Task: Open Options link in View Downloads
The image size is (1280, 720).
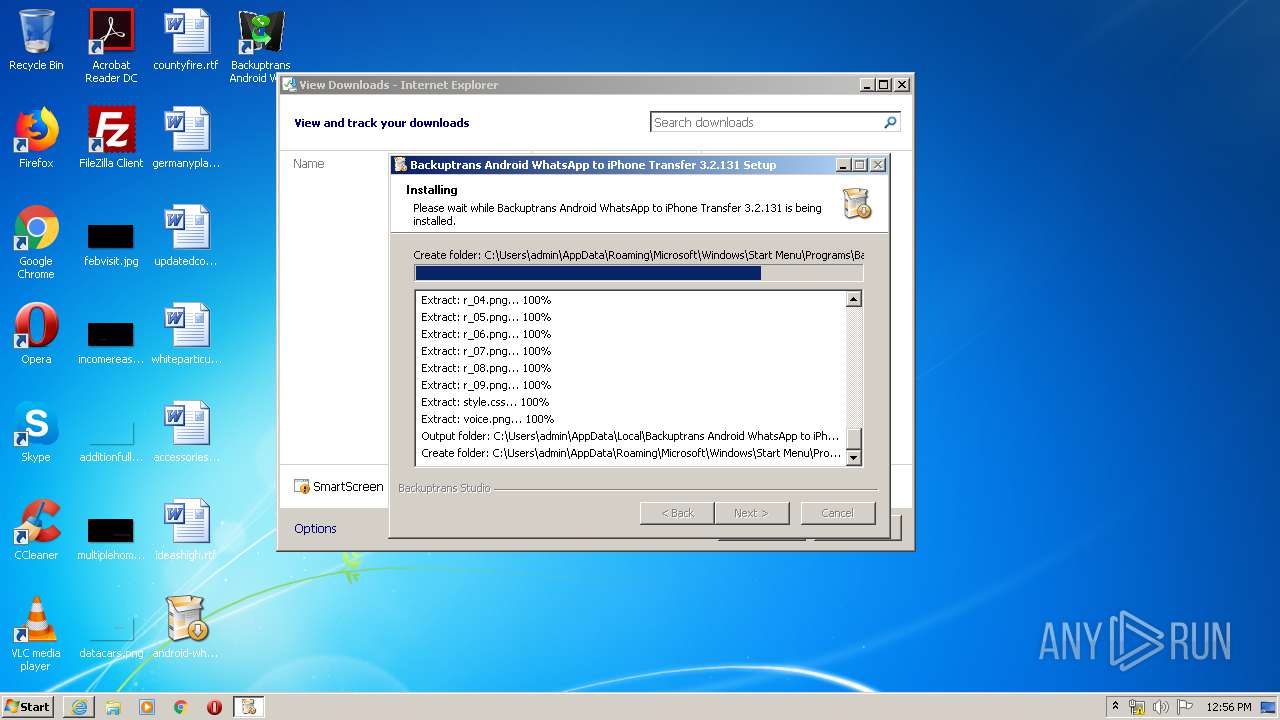Action: (x=315, y=529)
